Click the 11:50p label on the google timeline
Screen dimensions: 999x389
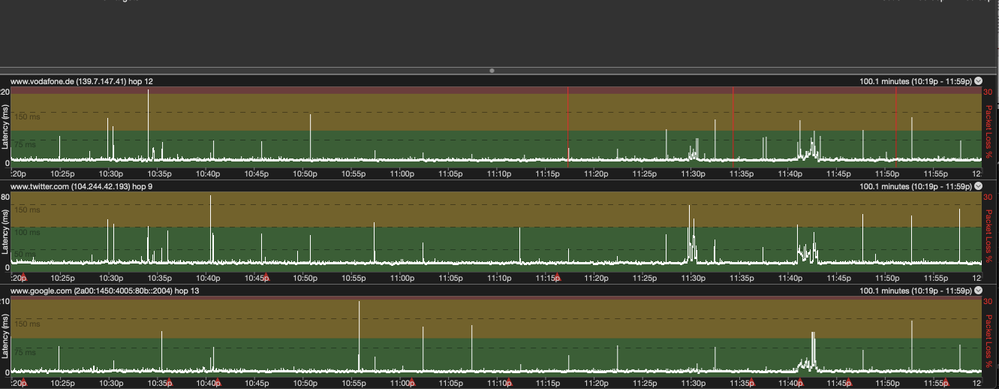[888, 383]
